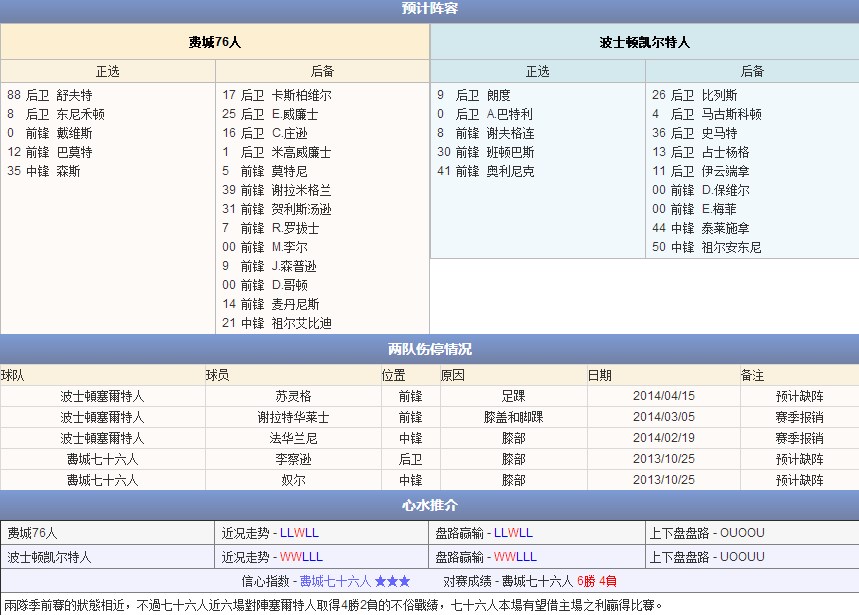Click '盘路赢输 - WWLLL' for 凯尔特人
859x615 pixels.
(486, 557)
